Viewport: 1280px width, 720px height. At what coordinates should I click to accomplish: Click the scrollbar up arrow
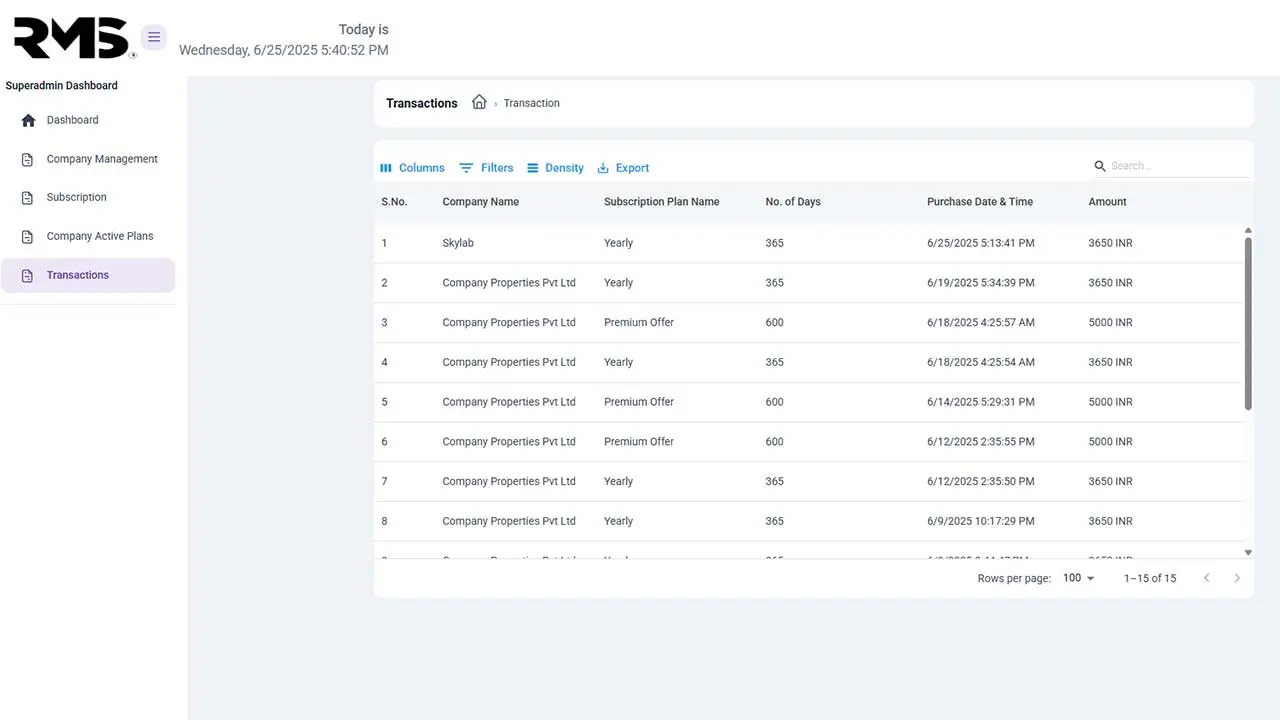tap(1248, 230)
